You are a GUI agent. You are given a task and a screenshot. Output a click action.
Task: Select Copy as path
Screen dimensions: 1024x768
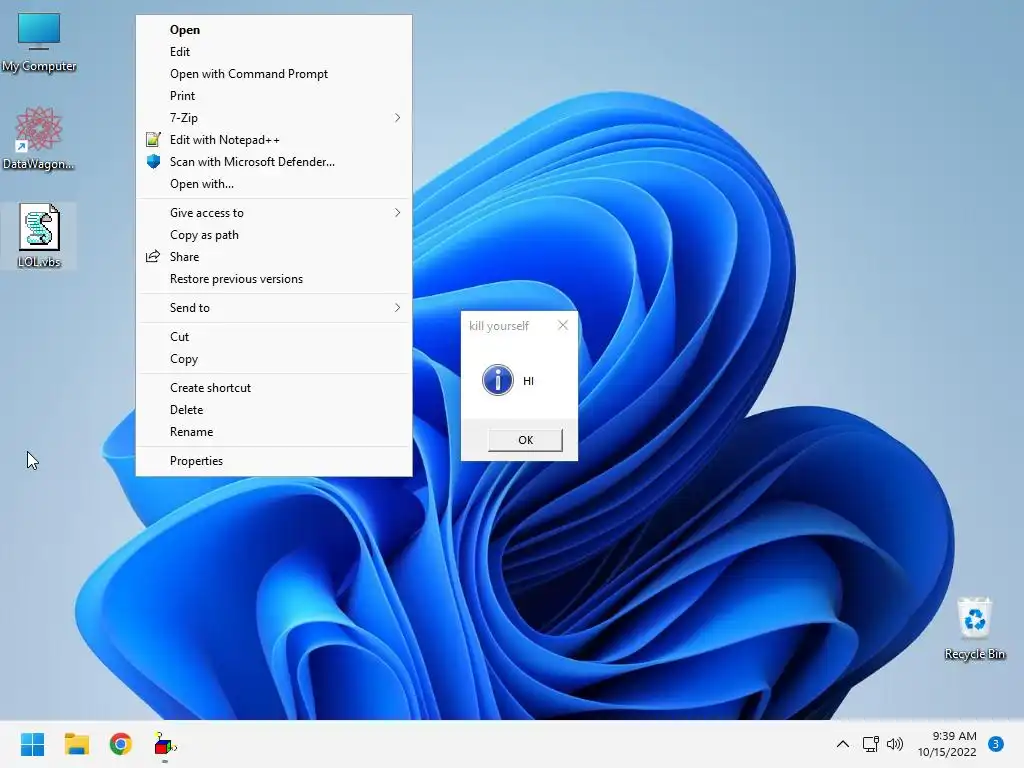pyautogui.click(x=274, y=235)
